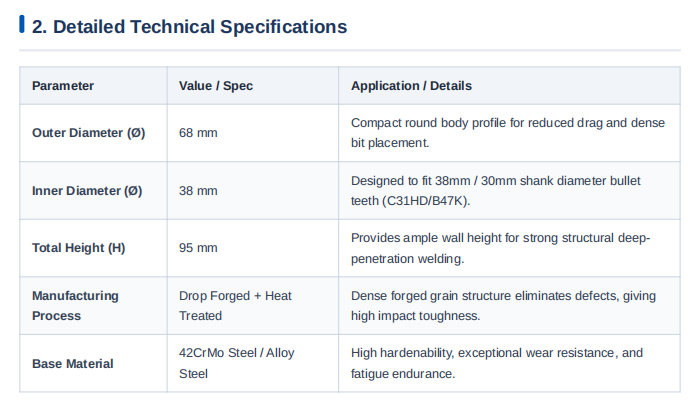The width and height of the screenshot is (700, 409).
Task: Click the blue accent bar beside heading
Action: point(21,24)
